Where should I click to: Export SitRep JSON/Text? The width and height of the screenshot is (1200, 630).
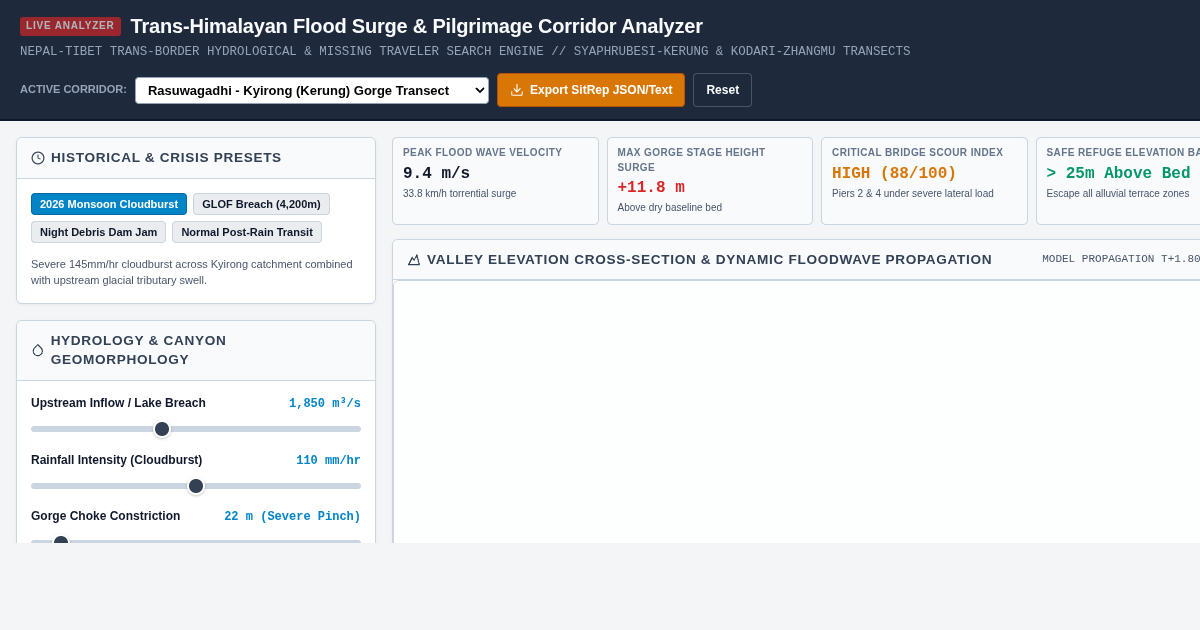[x=591, y=90]
